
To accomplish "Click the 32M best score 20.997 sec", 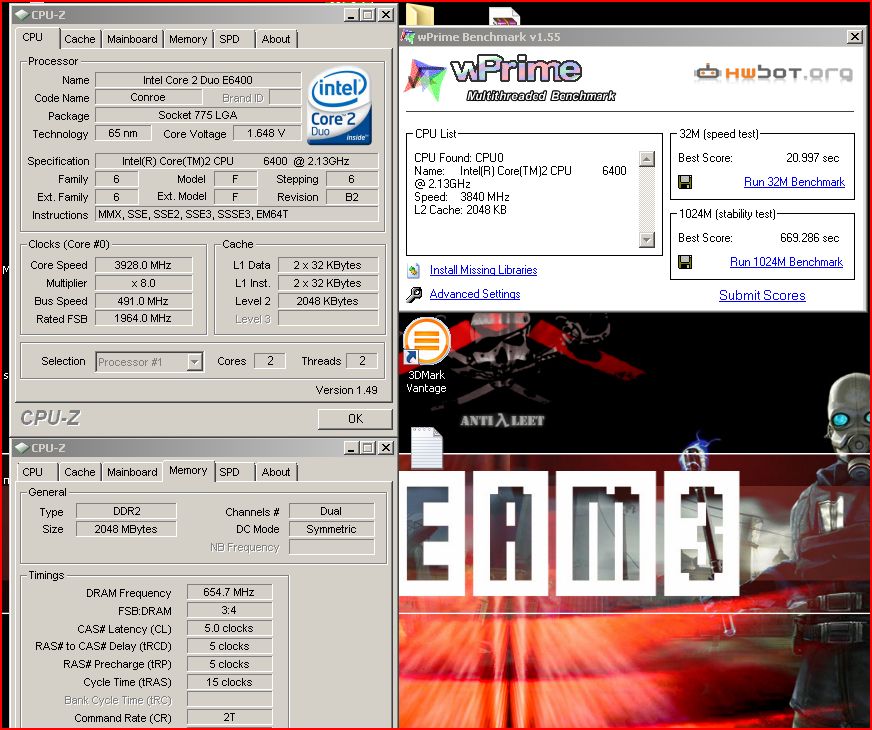I will point(812,158).
